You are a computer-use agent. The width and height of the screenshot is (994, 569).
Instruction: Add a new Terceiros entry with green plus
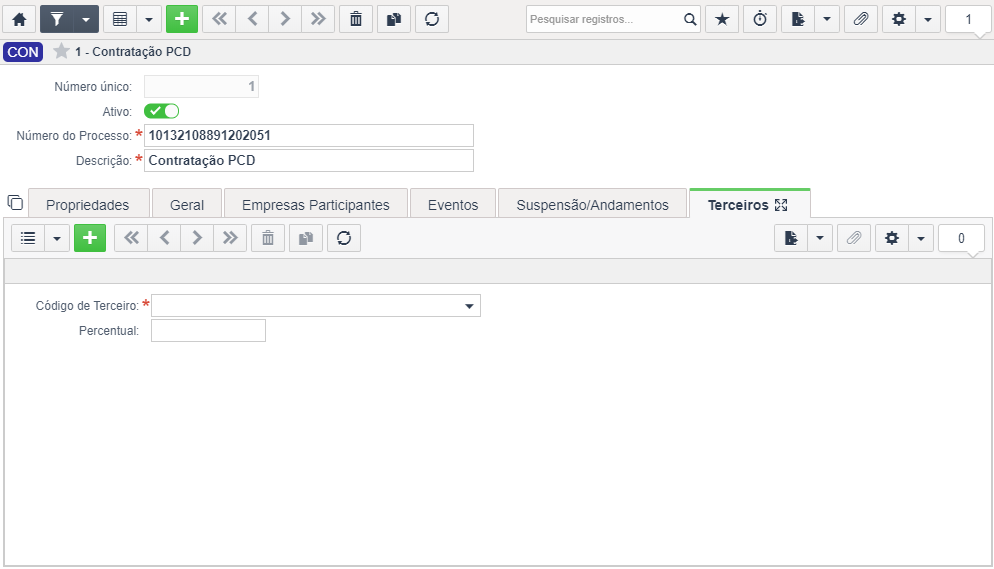(90, 238)
